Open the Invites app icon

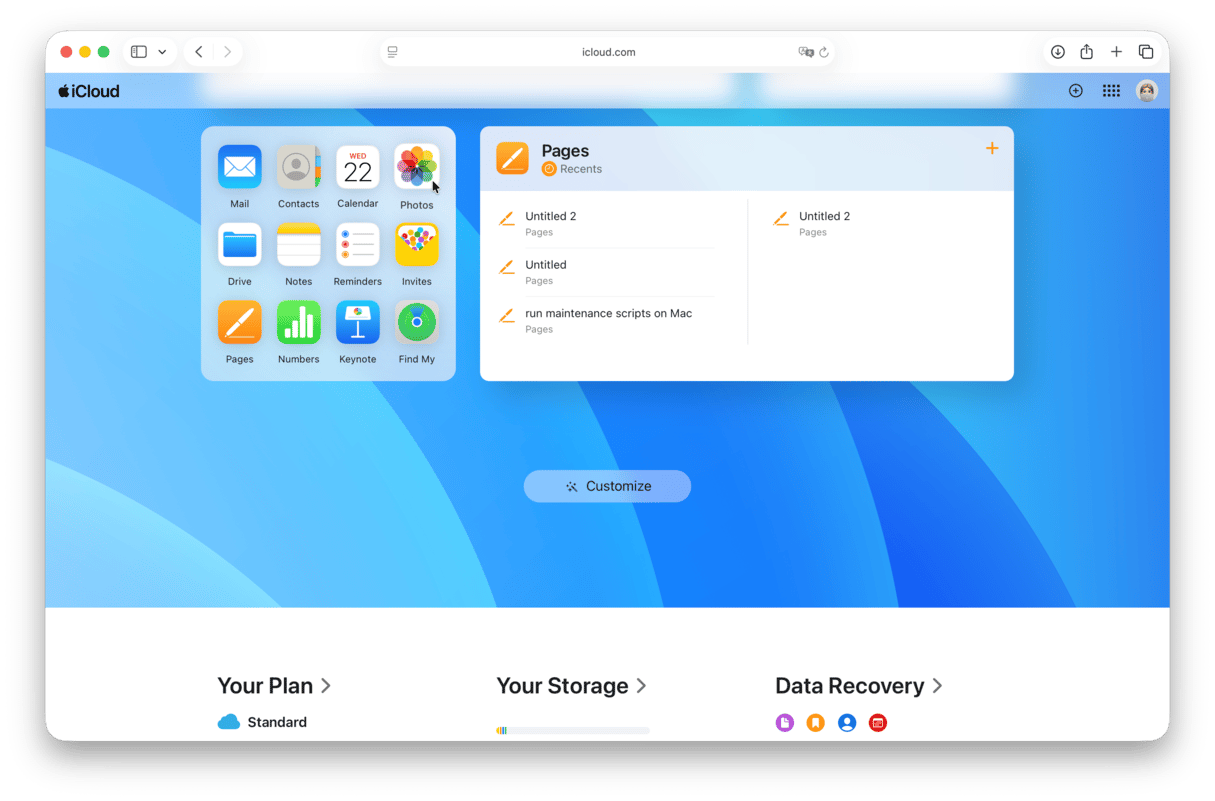416,245
